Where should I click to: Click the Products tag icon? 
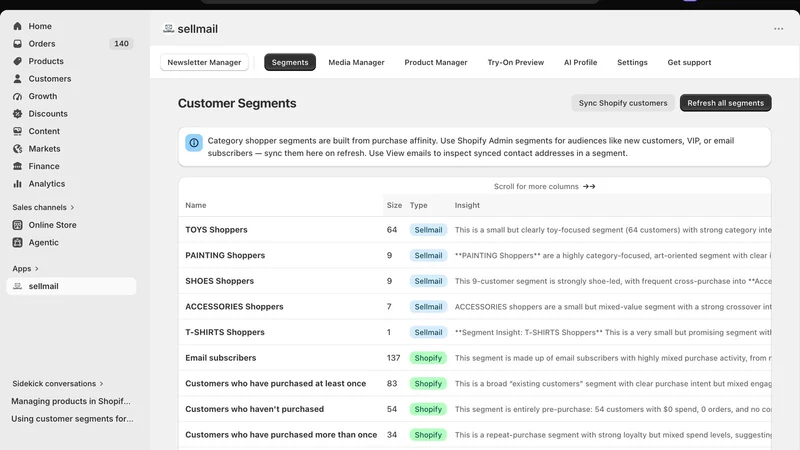[17, 61]
